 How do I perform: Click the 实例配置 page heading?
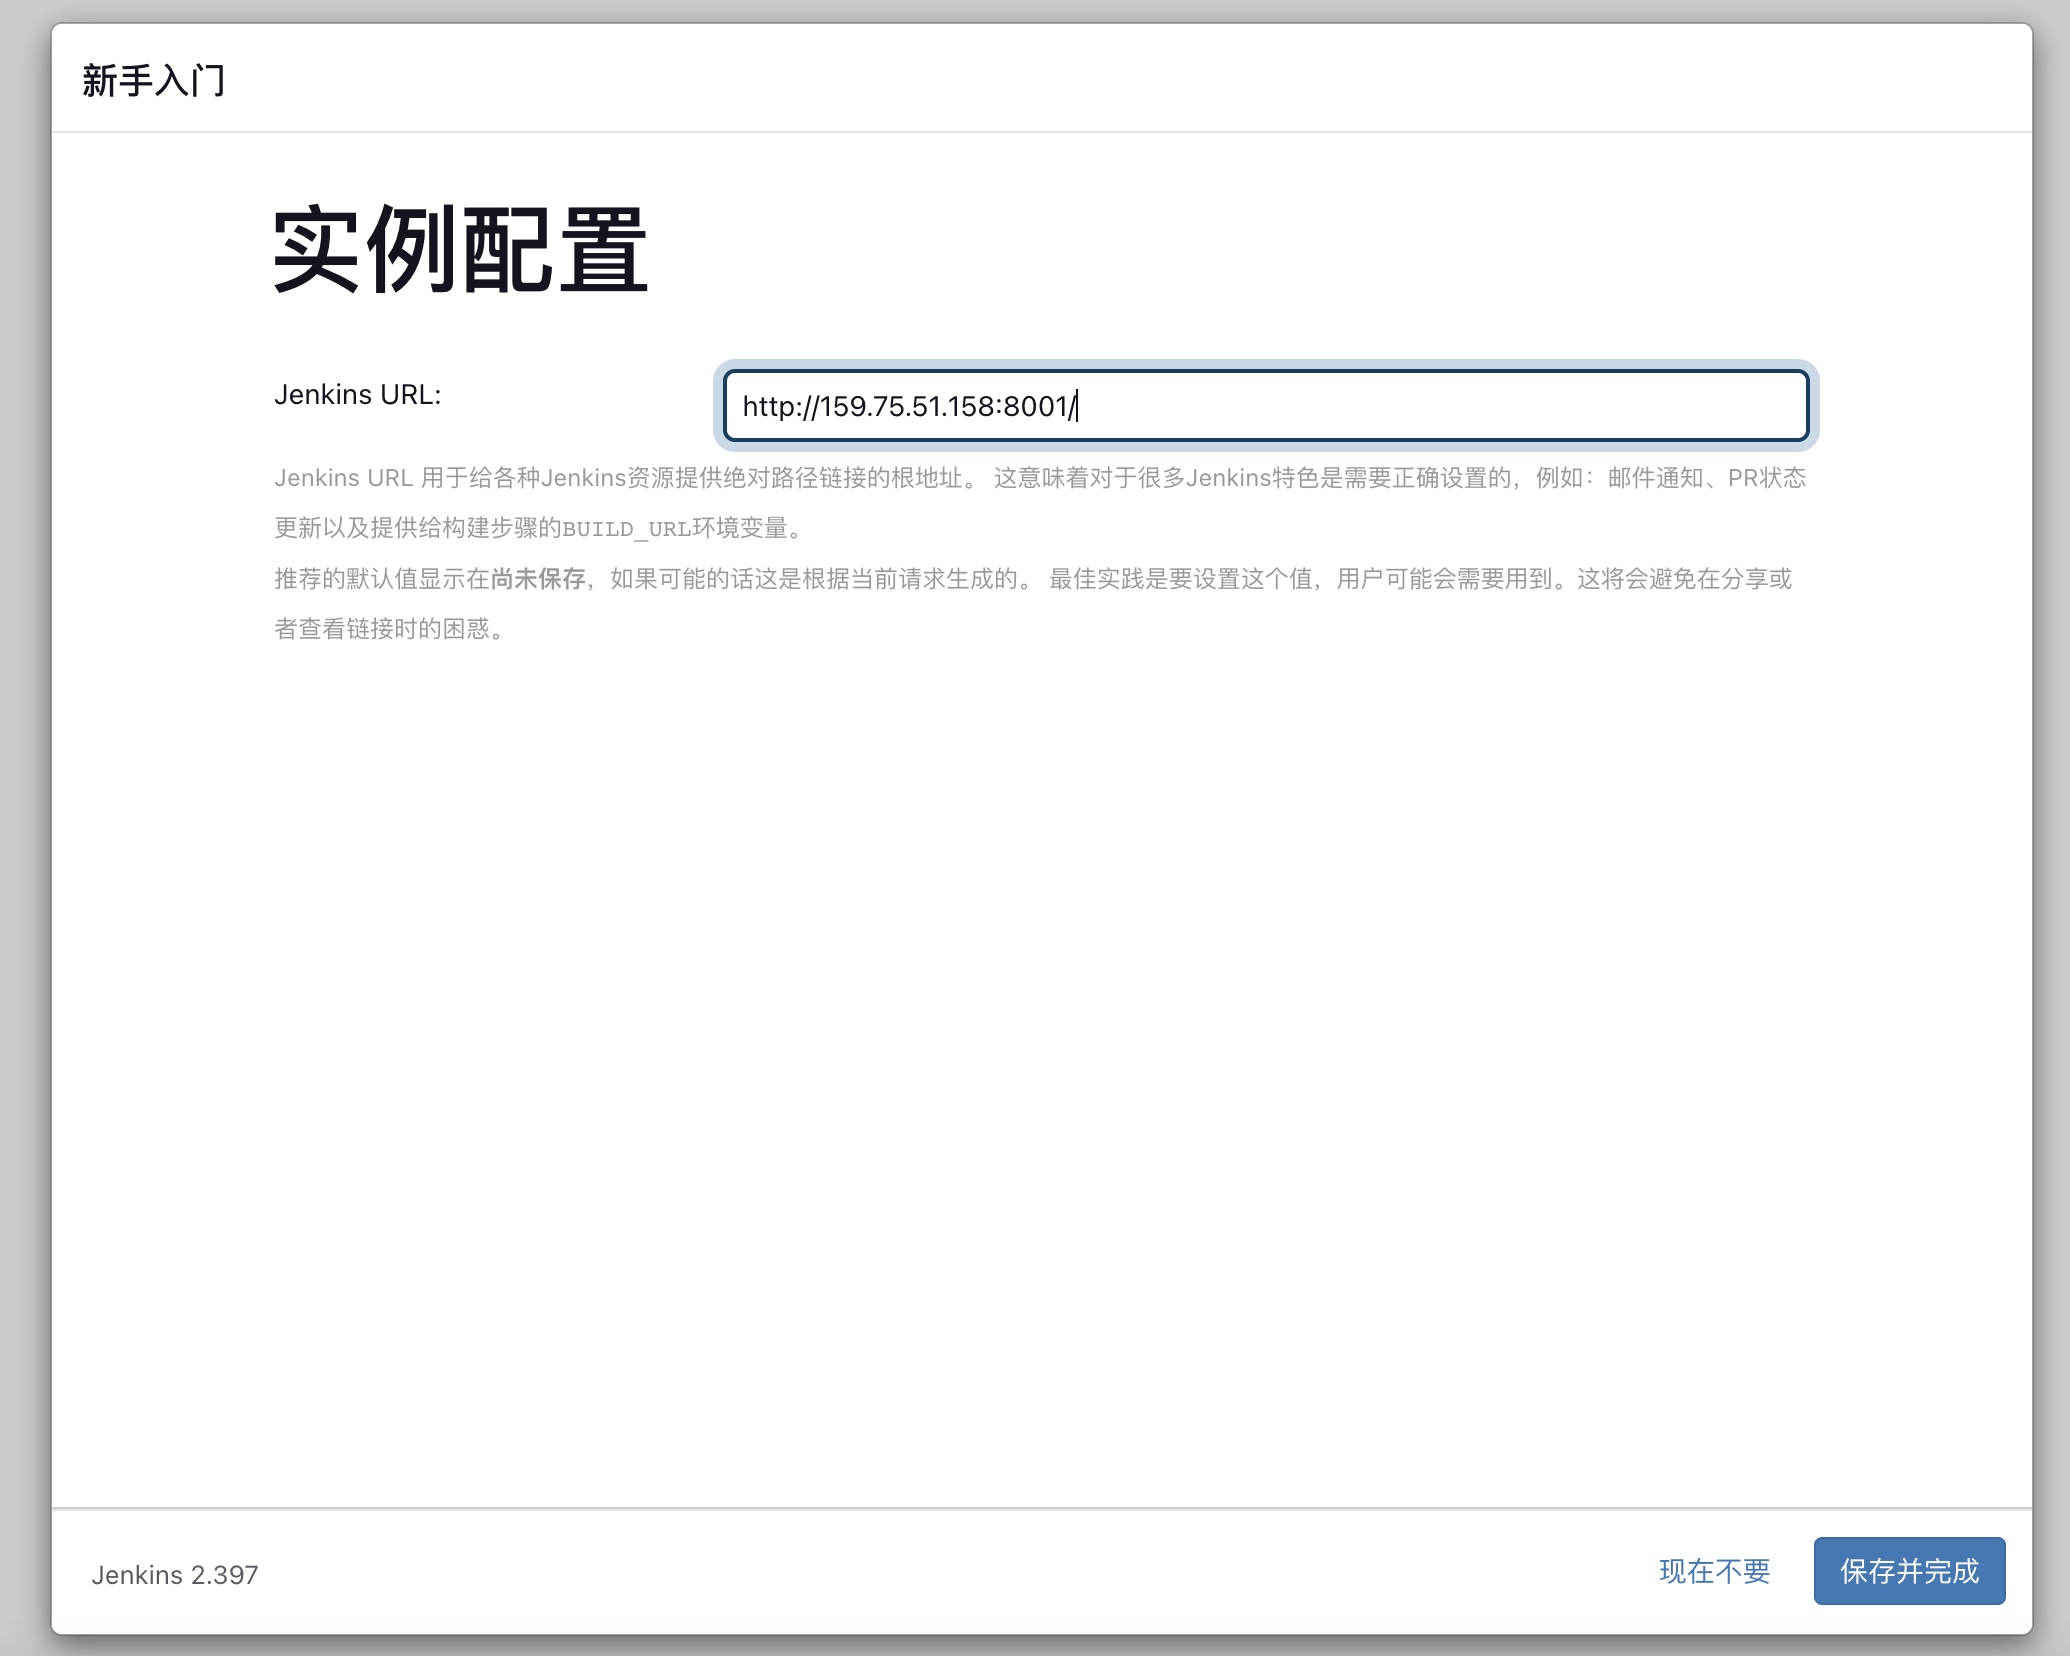coord(460,251)
